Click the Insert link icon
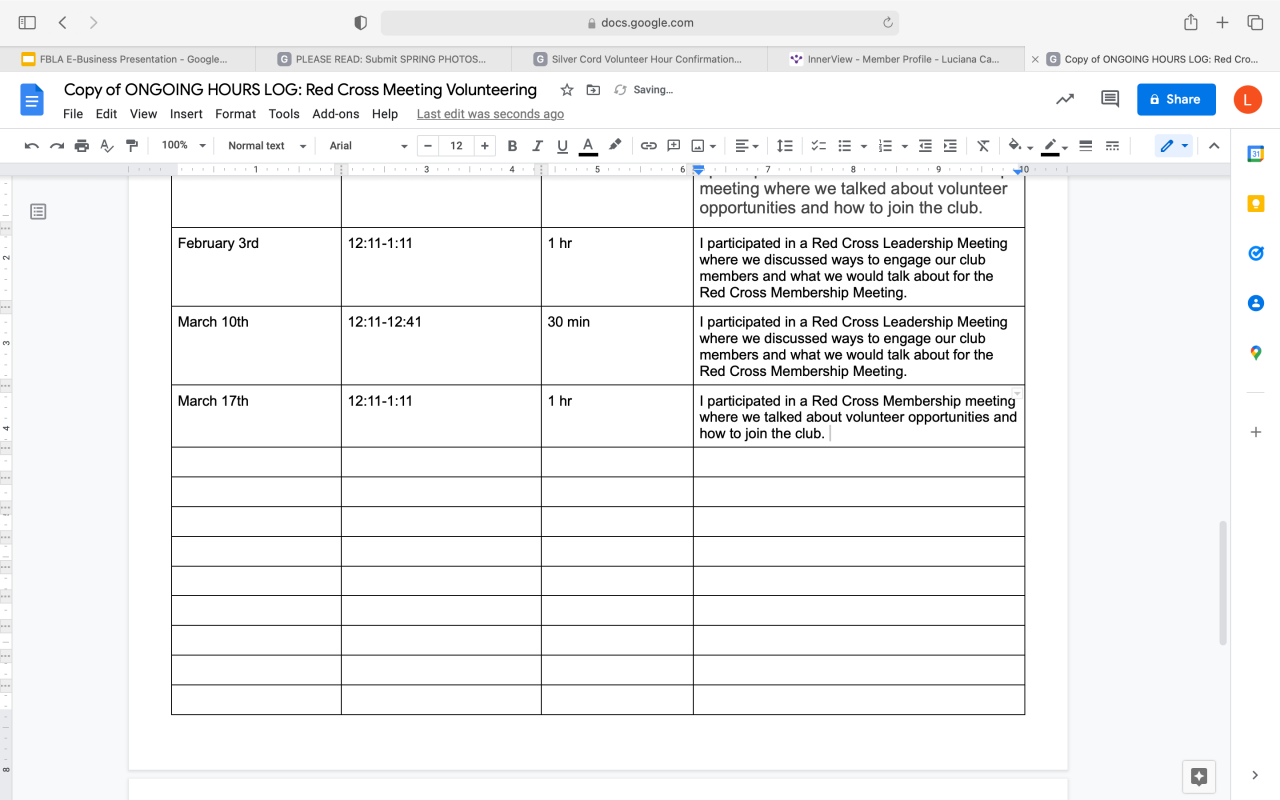This screenshot has width=1280, height=800. click(648, 146)
